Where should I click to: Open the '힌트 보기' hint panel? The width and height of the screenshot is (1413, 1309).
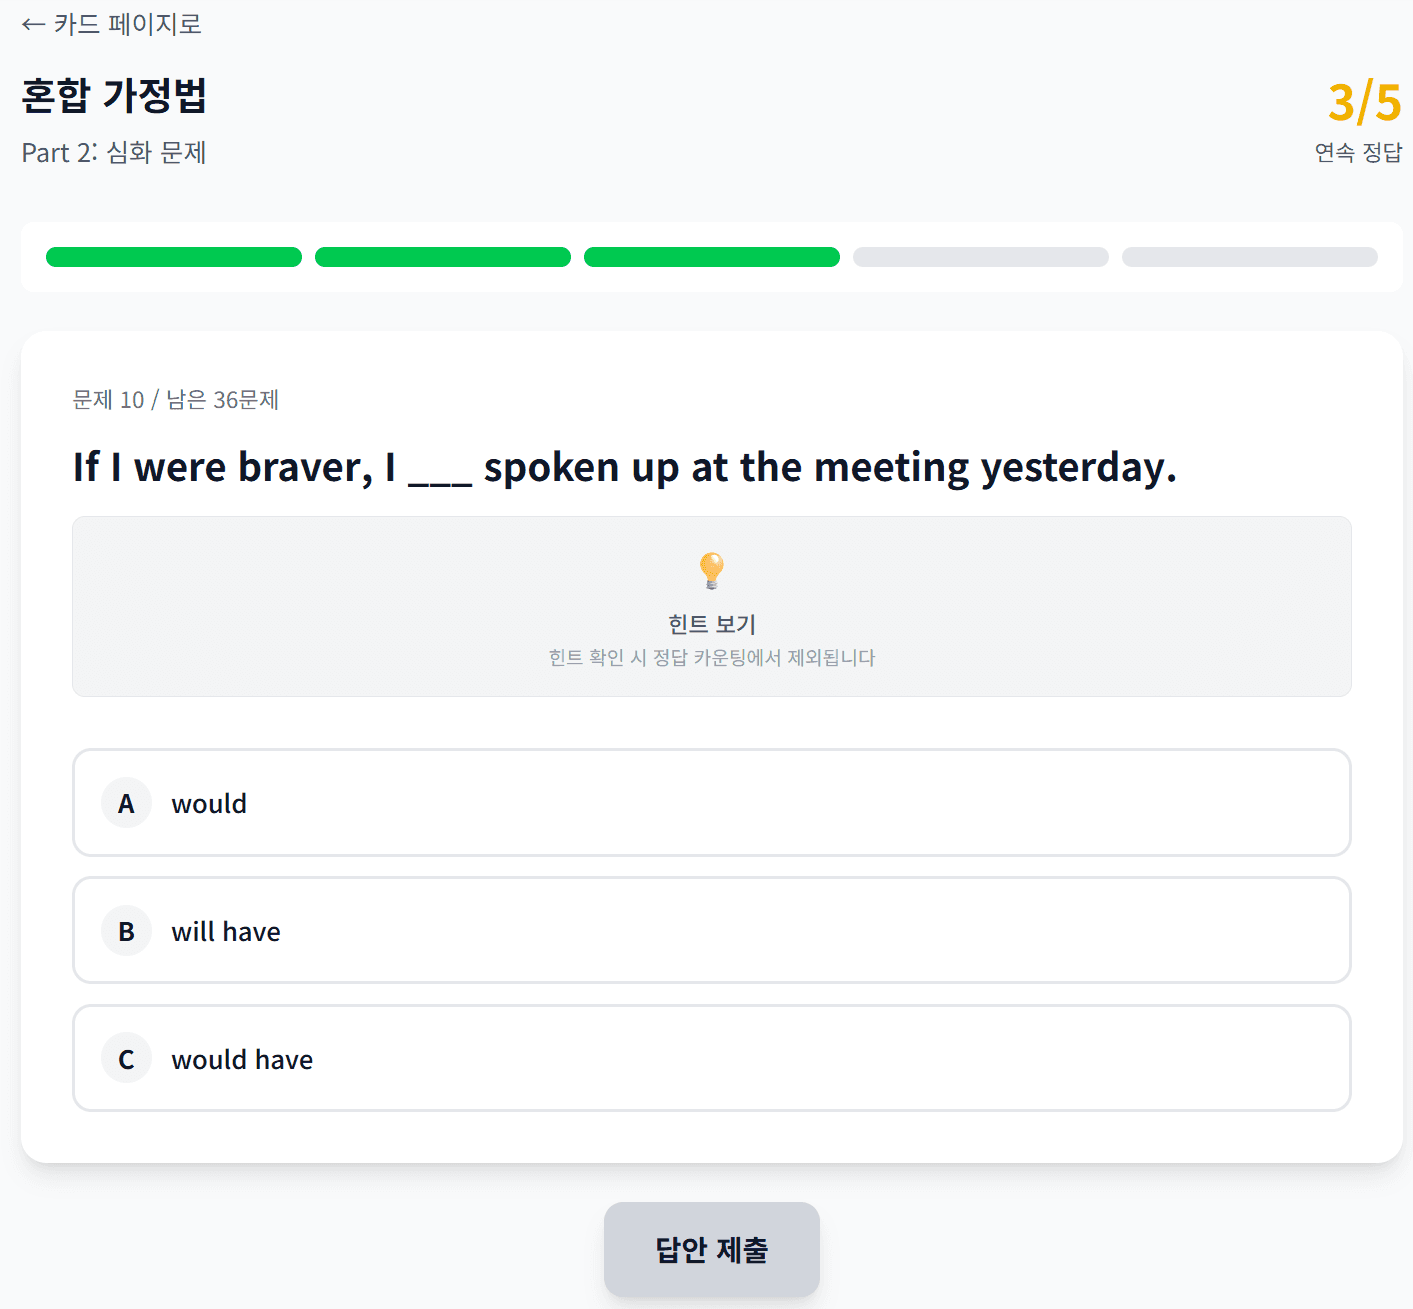(x=711, y=622)
